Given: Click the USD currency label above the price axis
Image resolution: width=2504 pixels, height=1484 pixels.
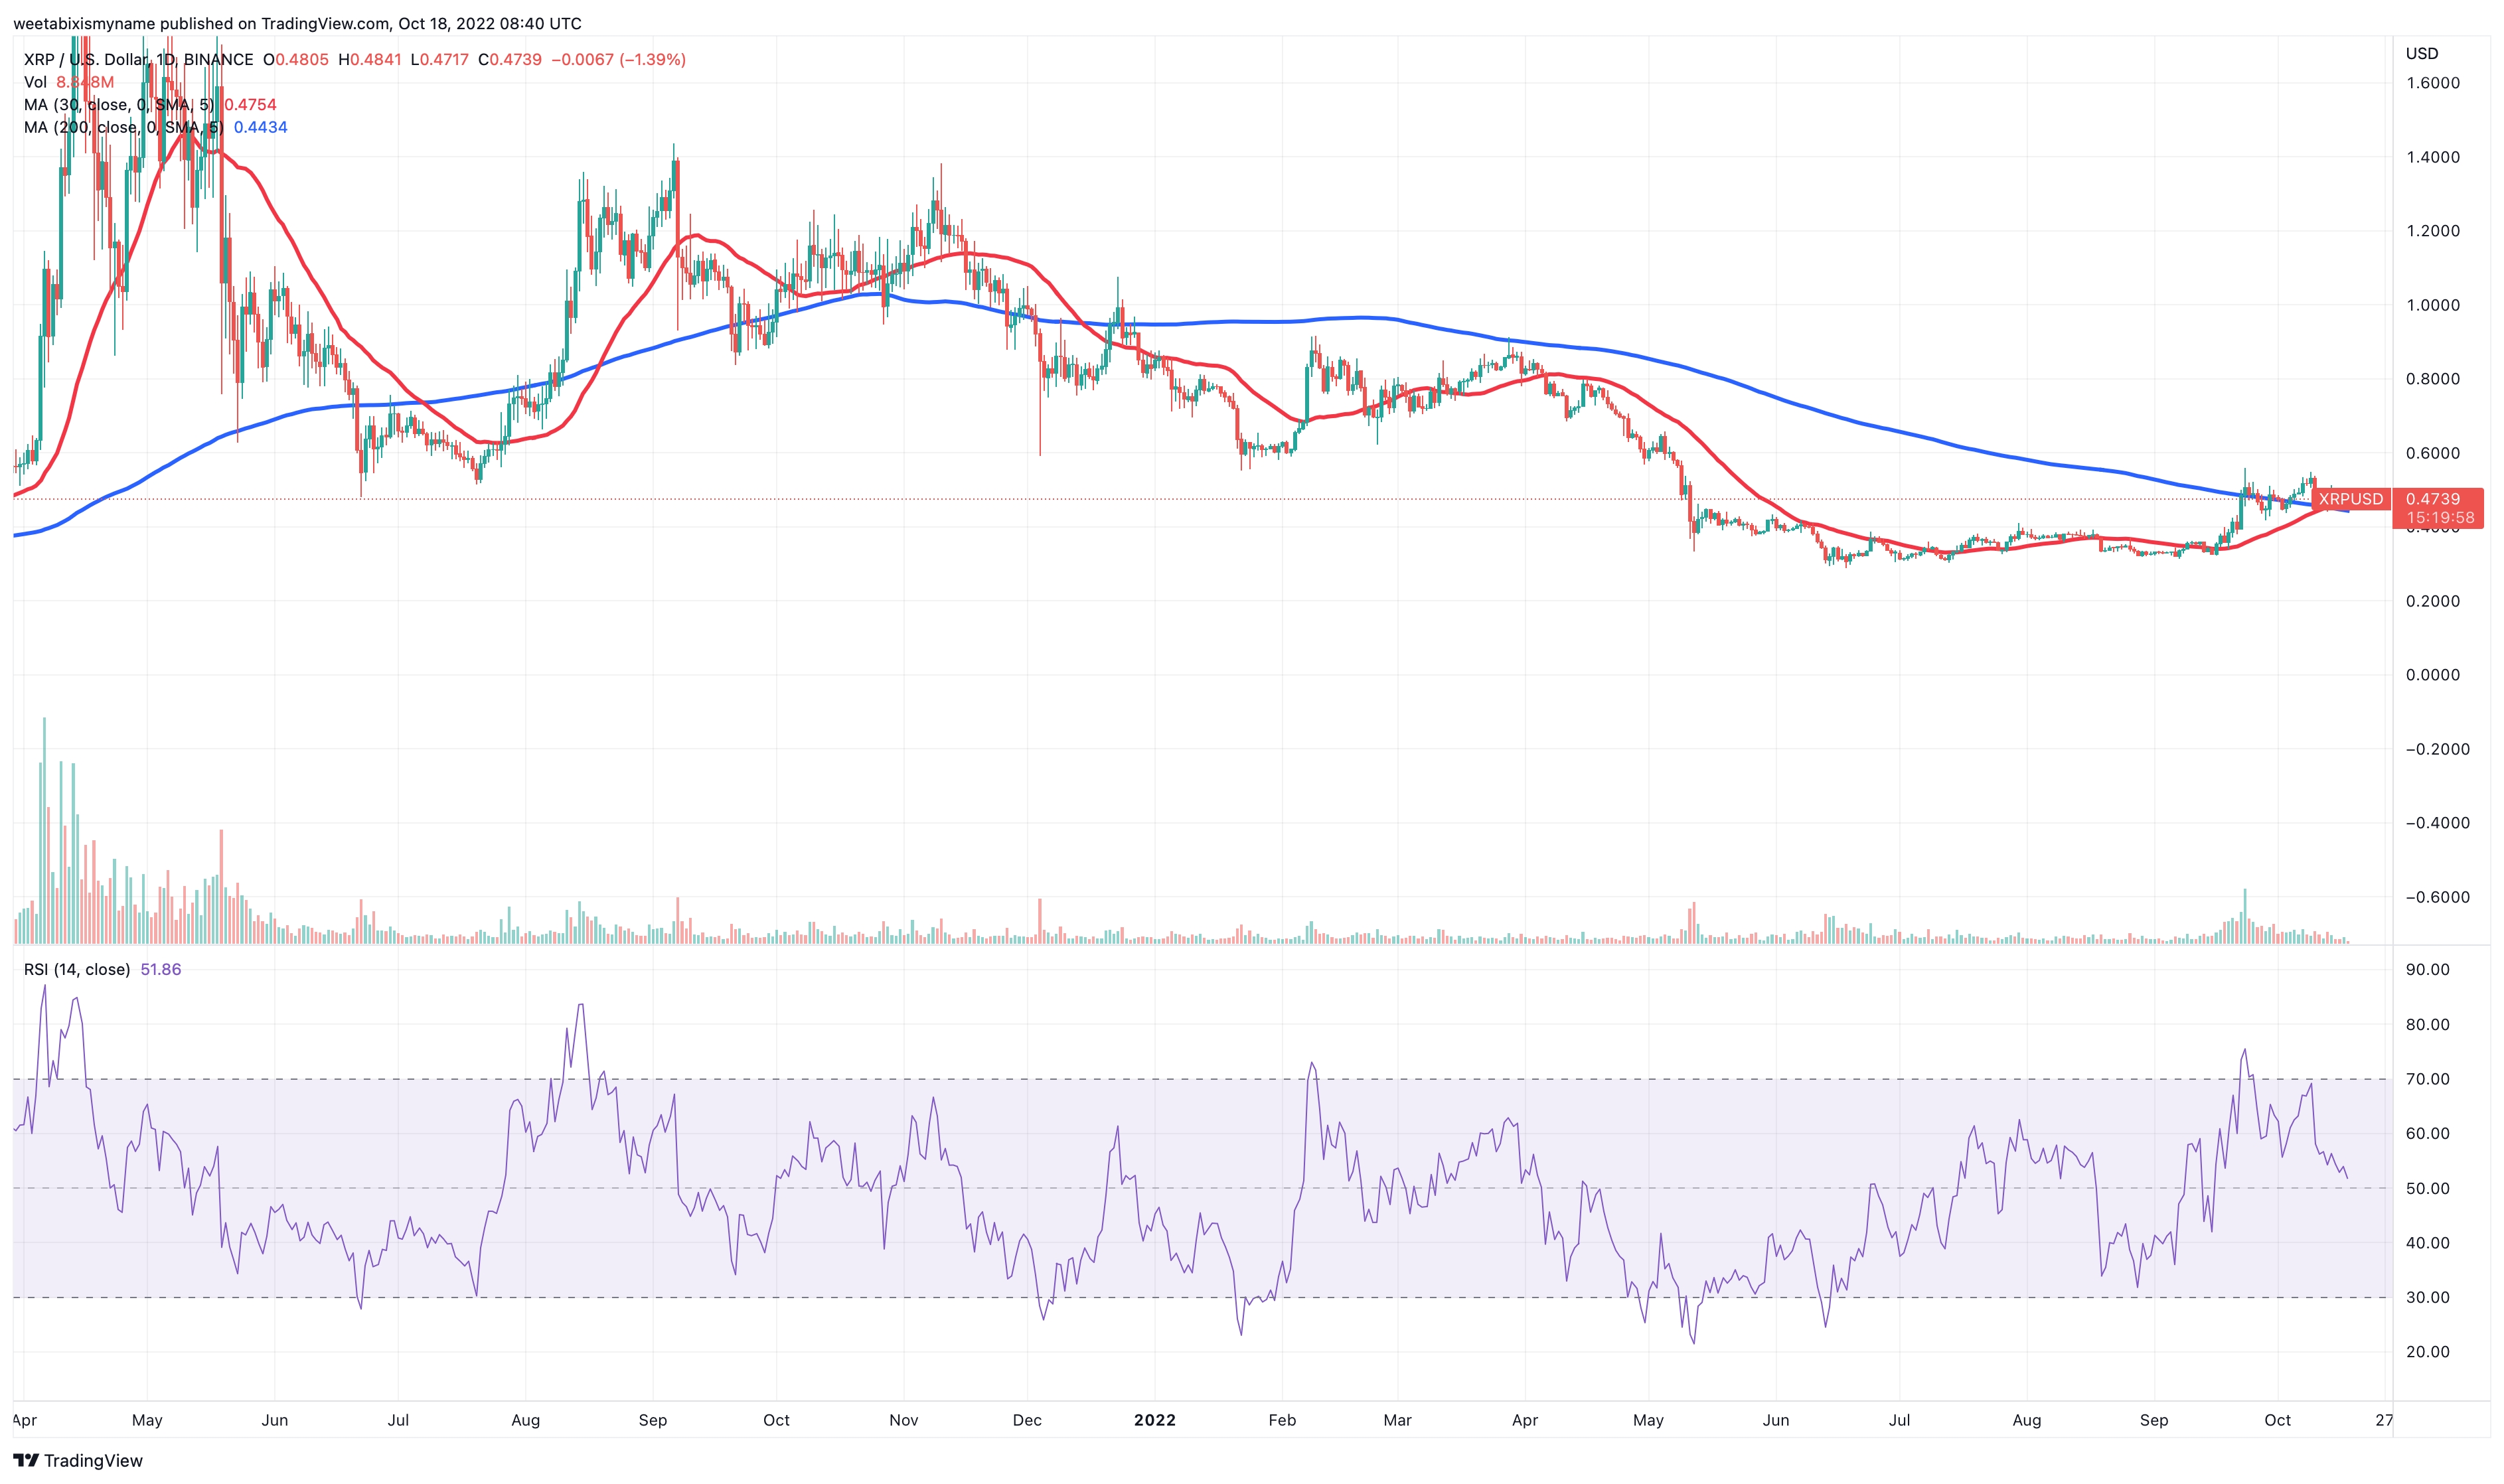Looking at the screenshot, I should [2422, 53].
